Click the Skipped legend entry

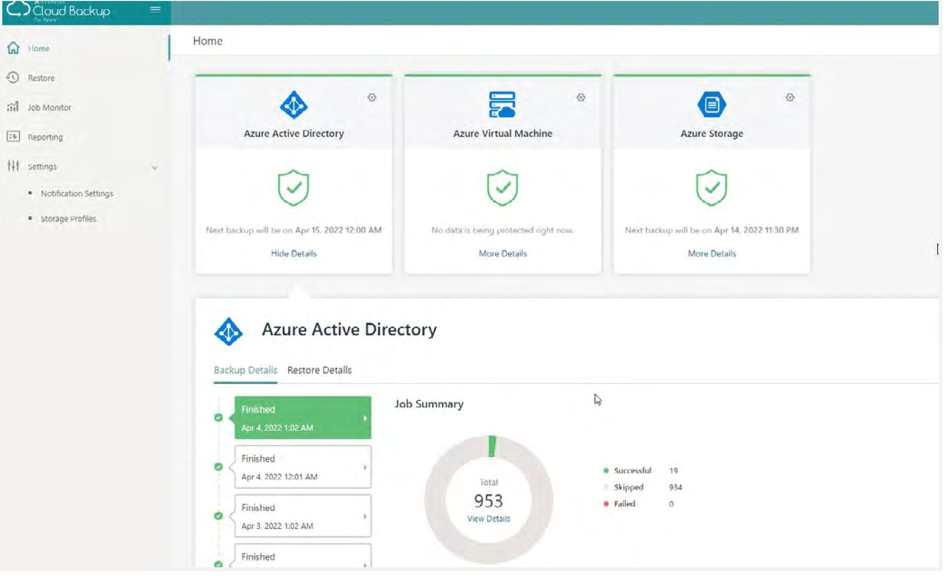pyautogui.click(x=630, y=489)
